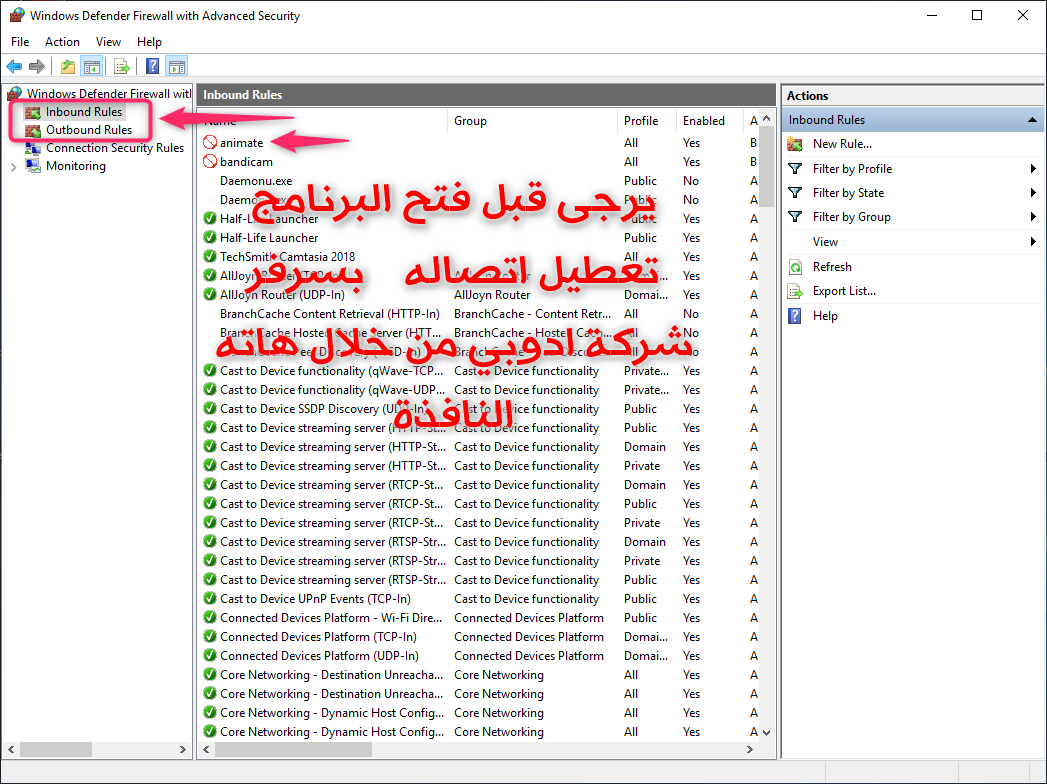Sort rules by the Enabled column header
The height and width of the screenshot is (784, 1047).
(704, 121)
